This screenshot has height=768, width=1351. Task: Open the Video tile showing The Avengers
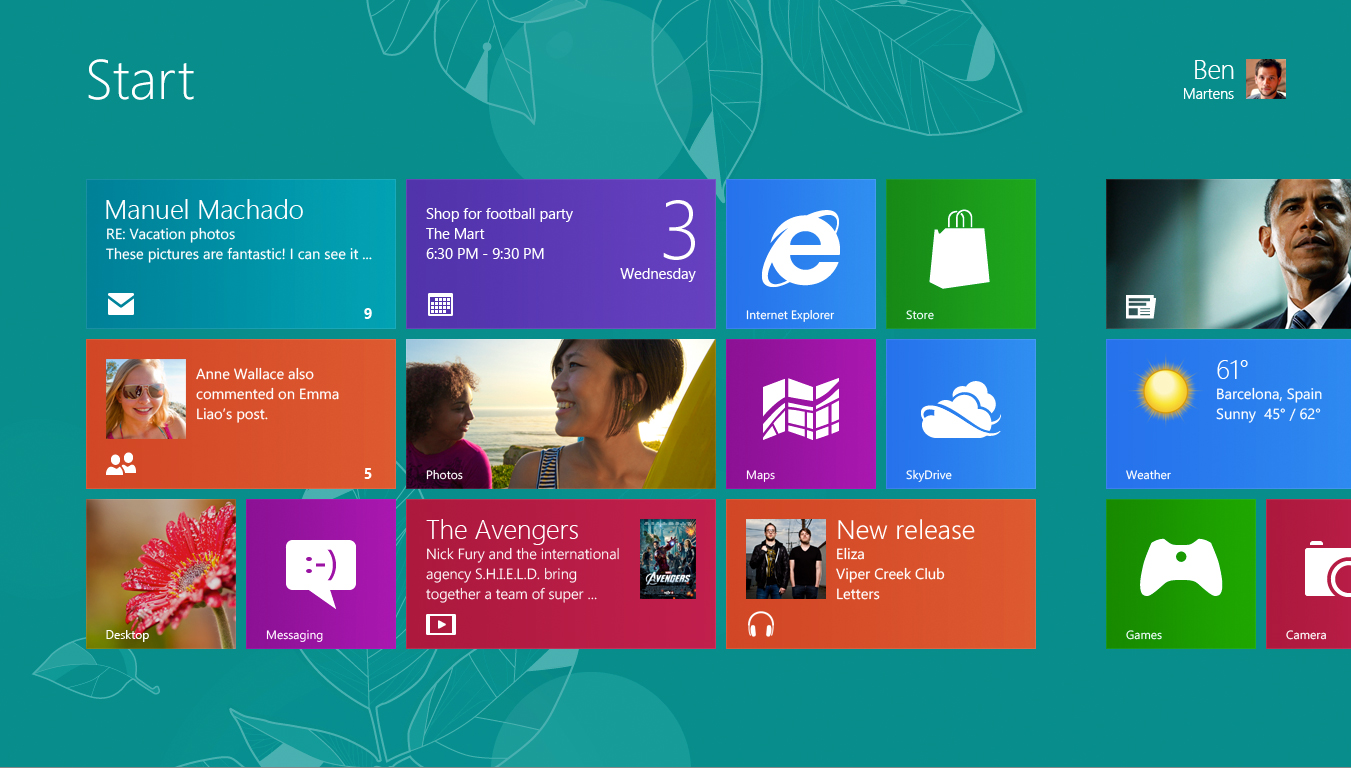point(530,573)
